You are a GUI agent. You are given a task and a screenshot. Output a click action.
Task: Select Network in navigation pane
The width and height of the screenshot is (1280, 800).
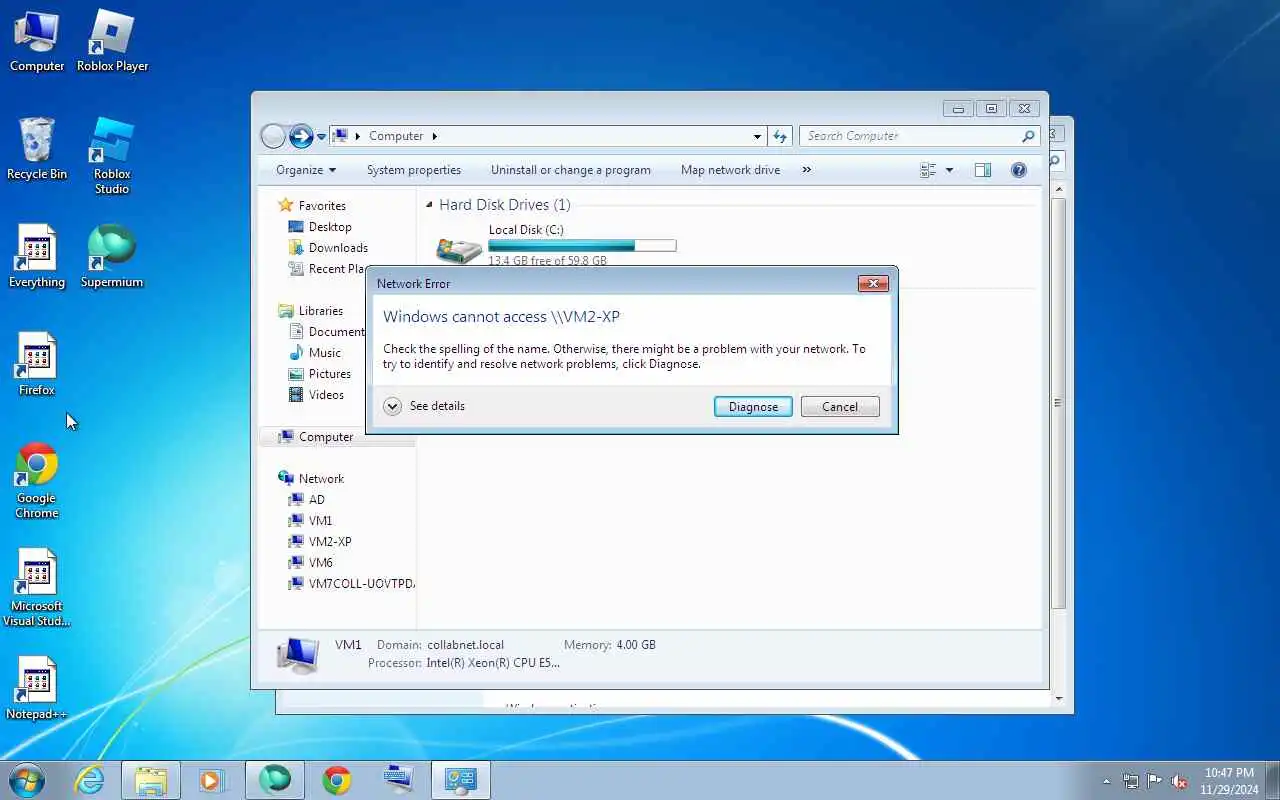321,479
